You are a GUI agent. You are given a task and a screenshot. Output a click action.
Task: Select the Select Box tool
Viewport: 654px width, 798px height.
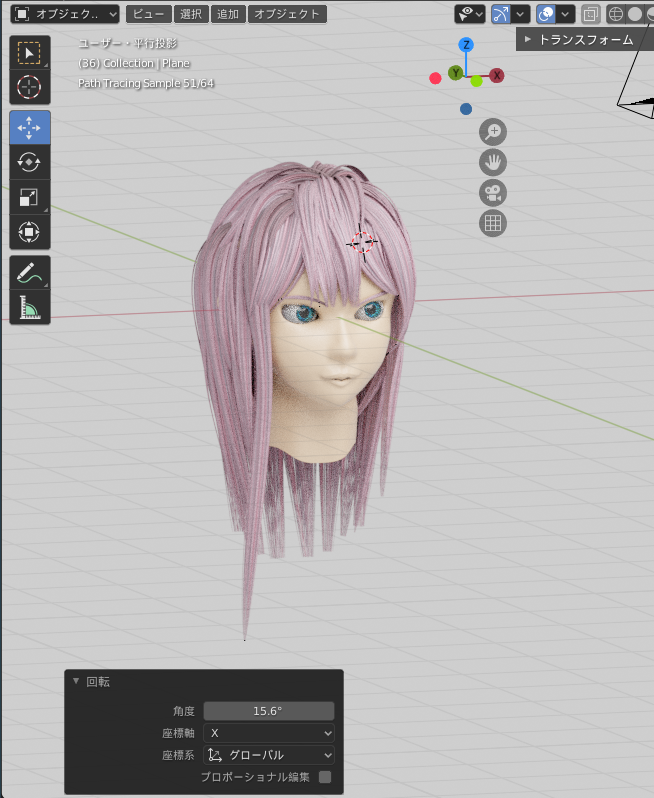(x=30, y=53)
